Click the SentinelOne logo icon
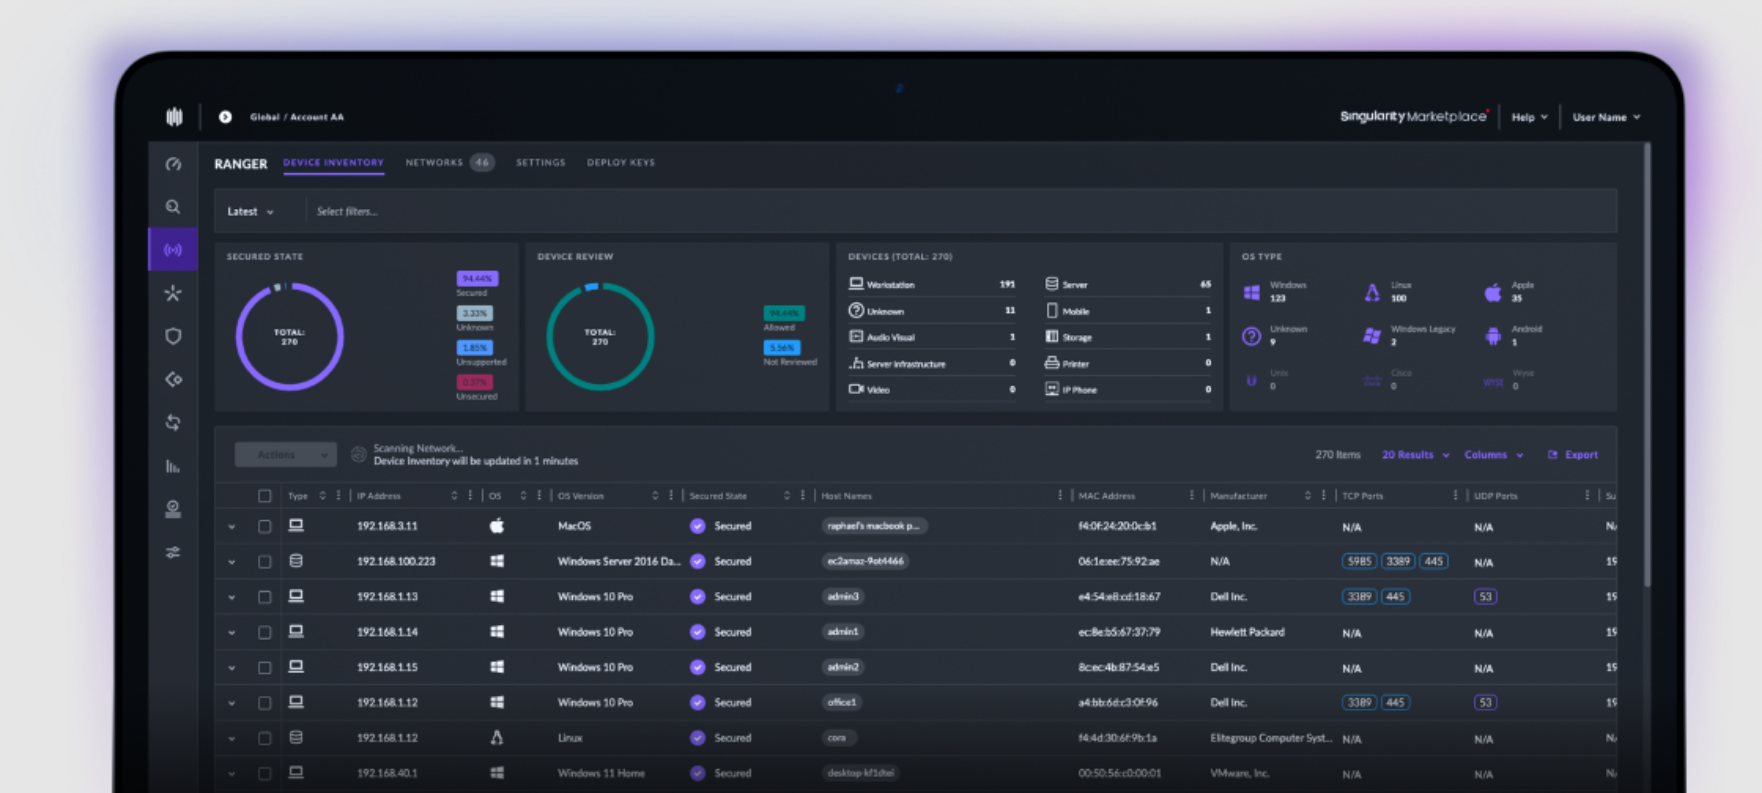 [x=174, y=117]
